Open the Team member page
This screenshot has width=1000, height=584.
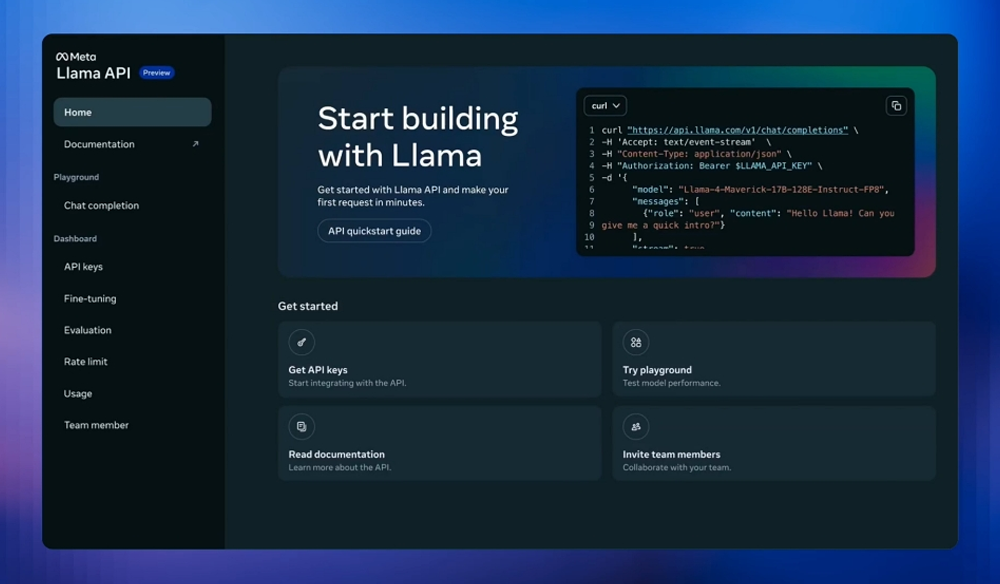coord(97,425)
